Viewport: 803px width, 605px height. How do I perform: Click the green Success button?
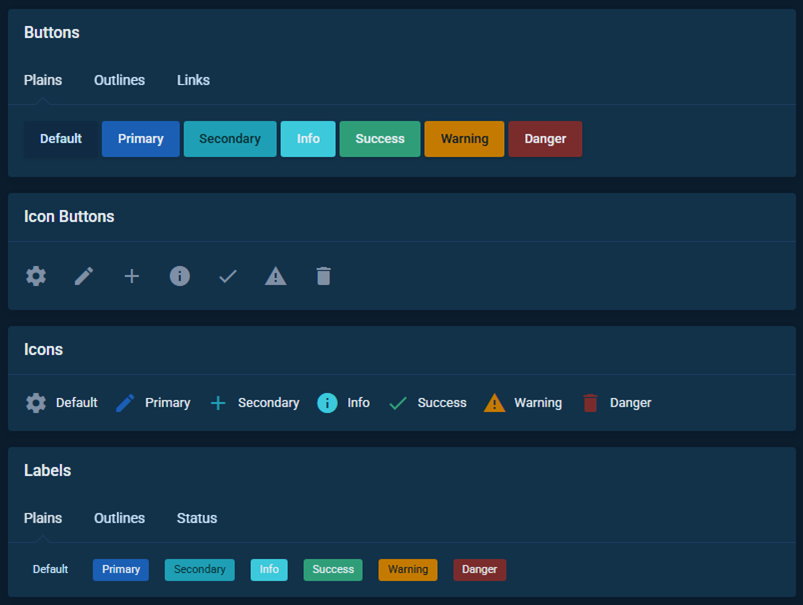pos(380,139)
